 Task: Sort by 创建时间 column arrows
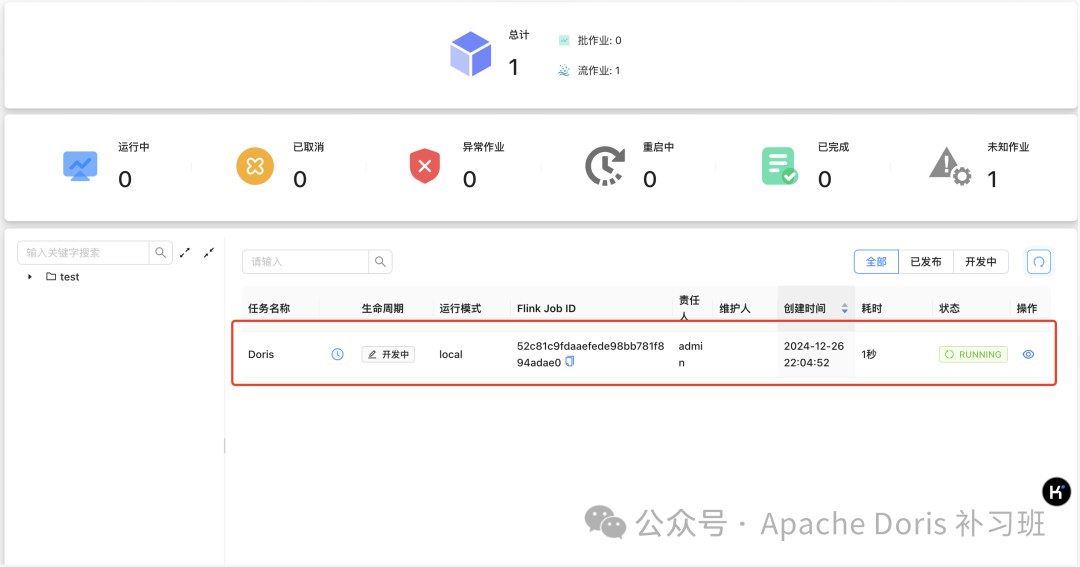pyautogui.click(x=844, y=309)
